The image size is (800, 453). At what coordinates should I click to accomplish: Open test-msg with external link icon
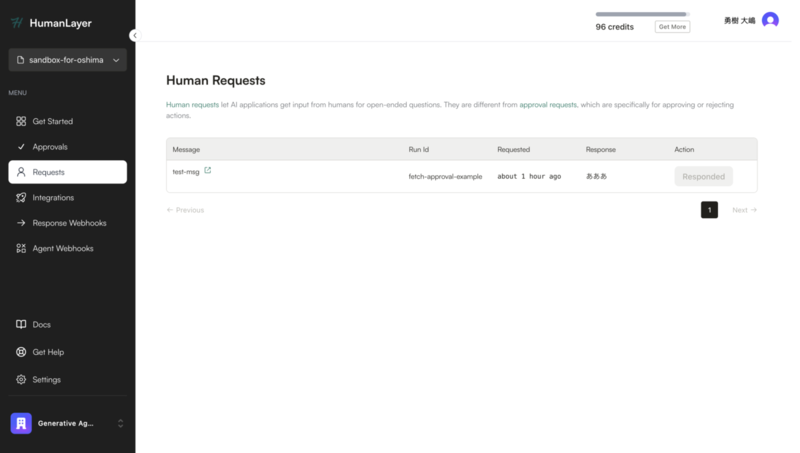(208, 170)
